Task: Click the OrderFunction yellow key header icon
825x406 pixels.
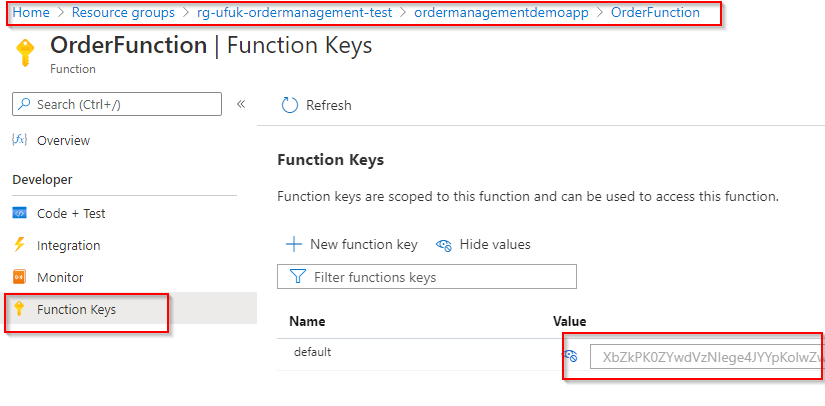Action: [25, 53]
